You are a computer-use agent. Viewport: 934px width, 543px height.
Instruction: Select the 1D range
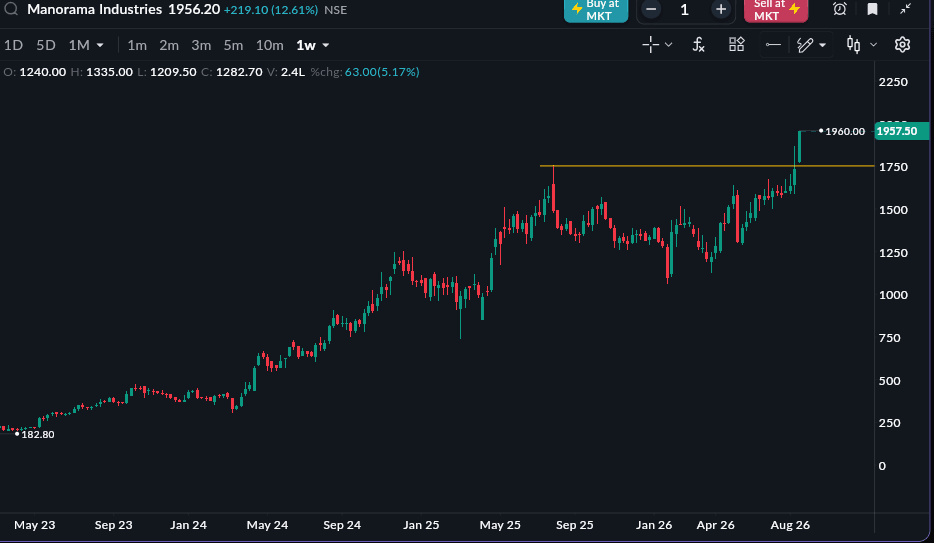13,45
